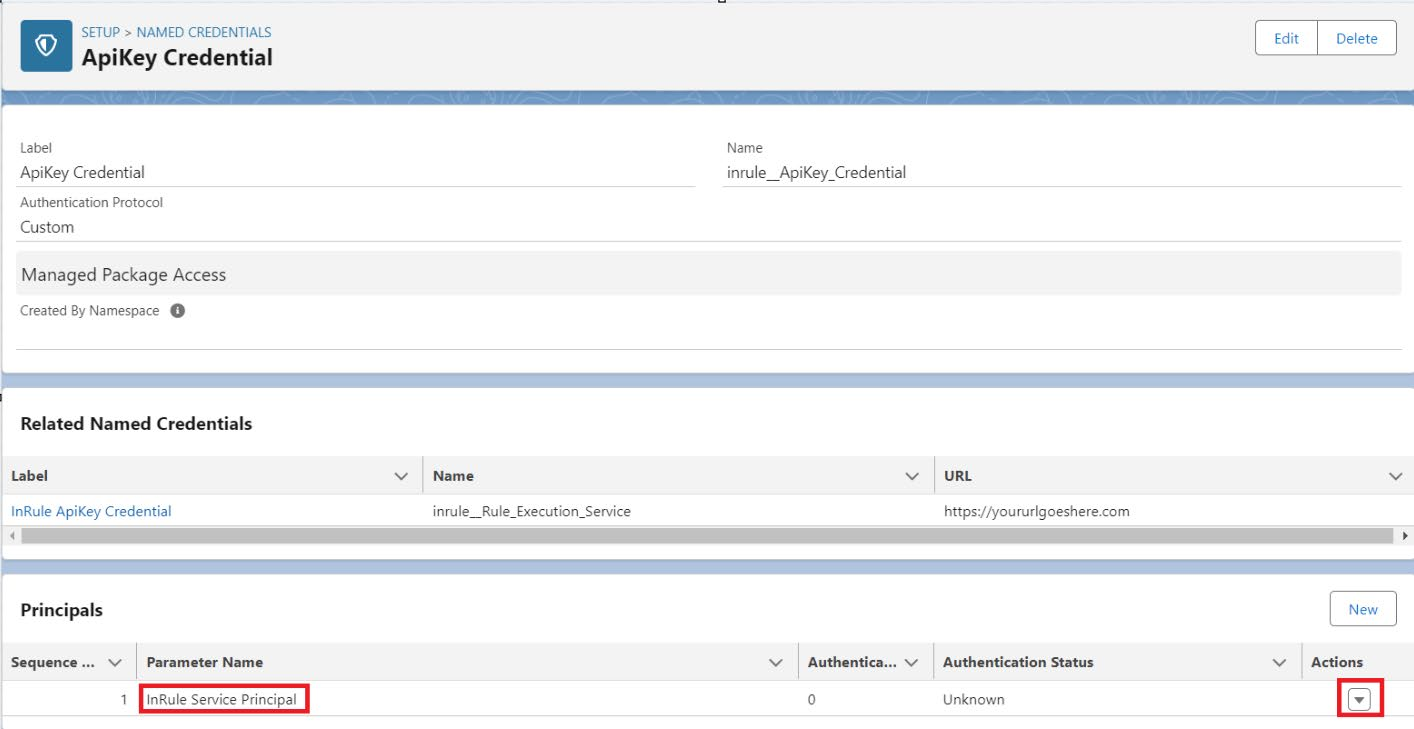Image resolution: width=1414 pixels, height=729 pixels.
Task: Click the Created By Namespace label
Action: pyautogui.click(x=90, y=311)
